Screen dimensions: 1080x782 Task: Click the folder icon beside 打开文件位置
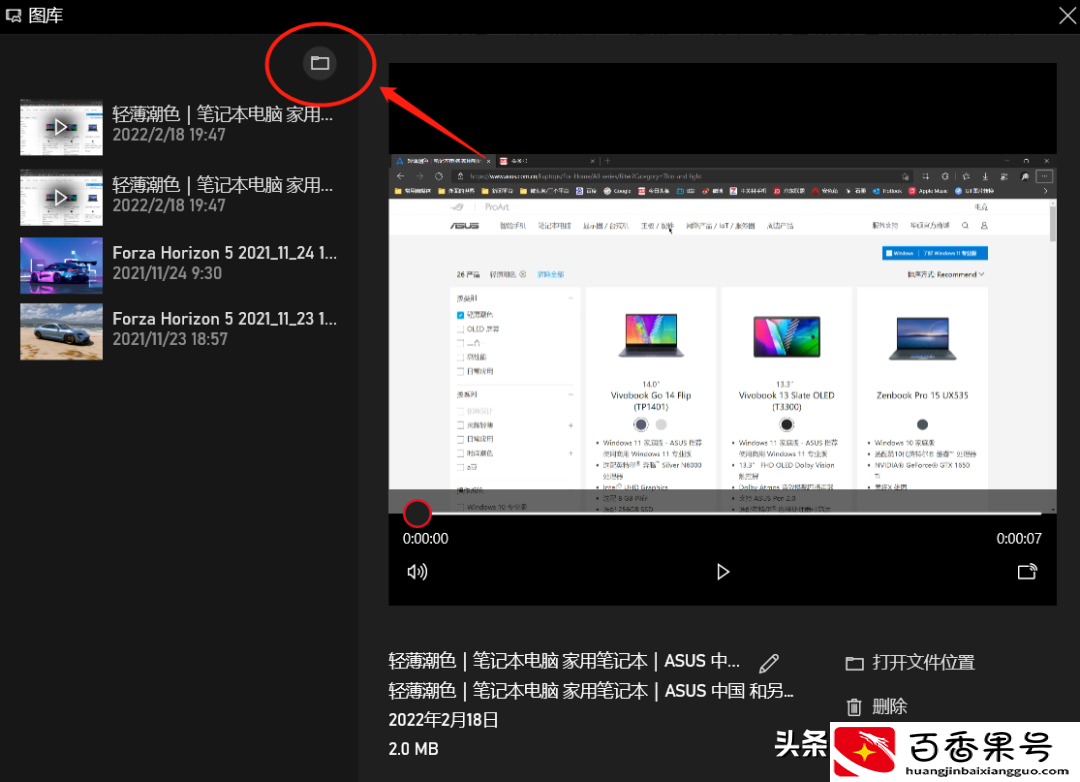(855, 663)
